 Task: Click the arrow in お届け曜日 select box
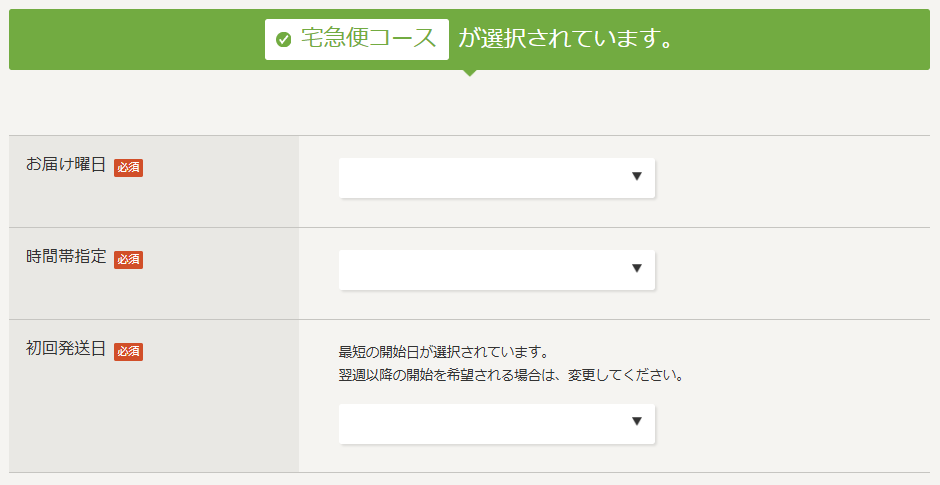637,176
